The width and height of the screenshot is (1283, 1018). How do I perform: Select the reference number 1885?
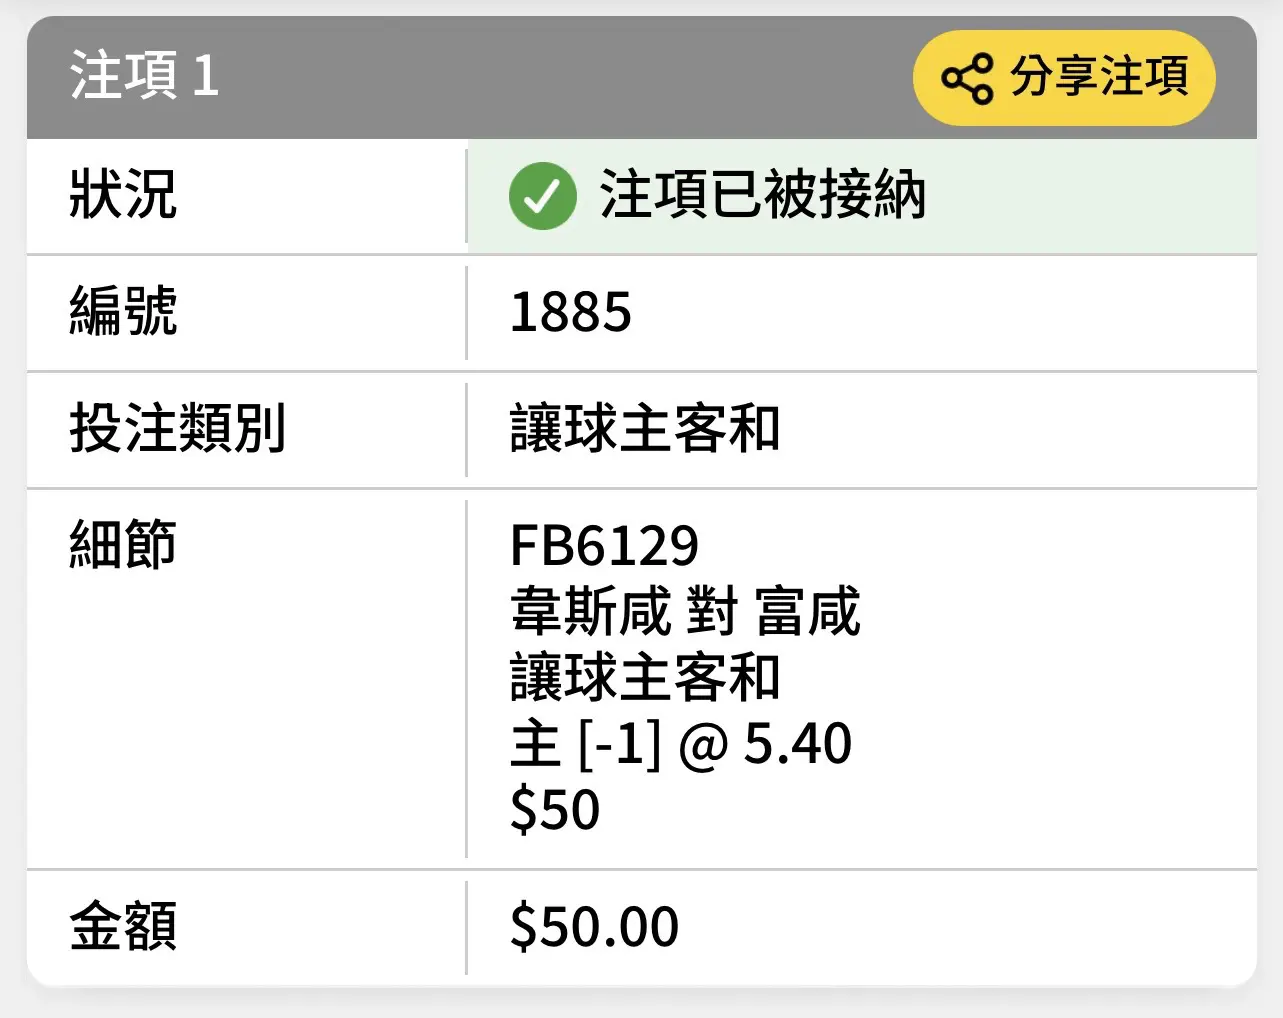tap(571, 313)
